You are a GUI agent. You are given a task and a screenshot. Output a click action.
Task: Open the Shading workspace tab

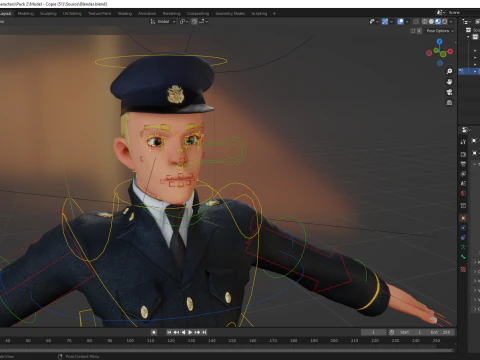pos(125,14)
